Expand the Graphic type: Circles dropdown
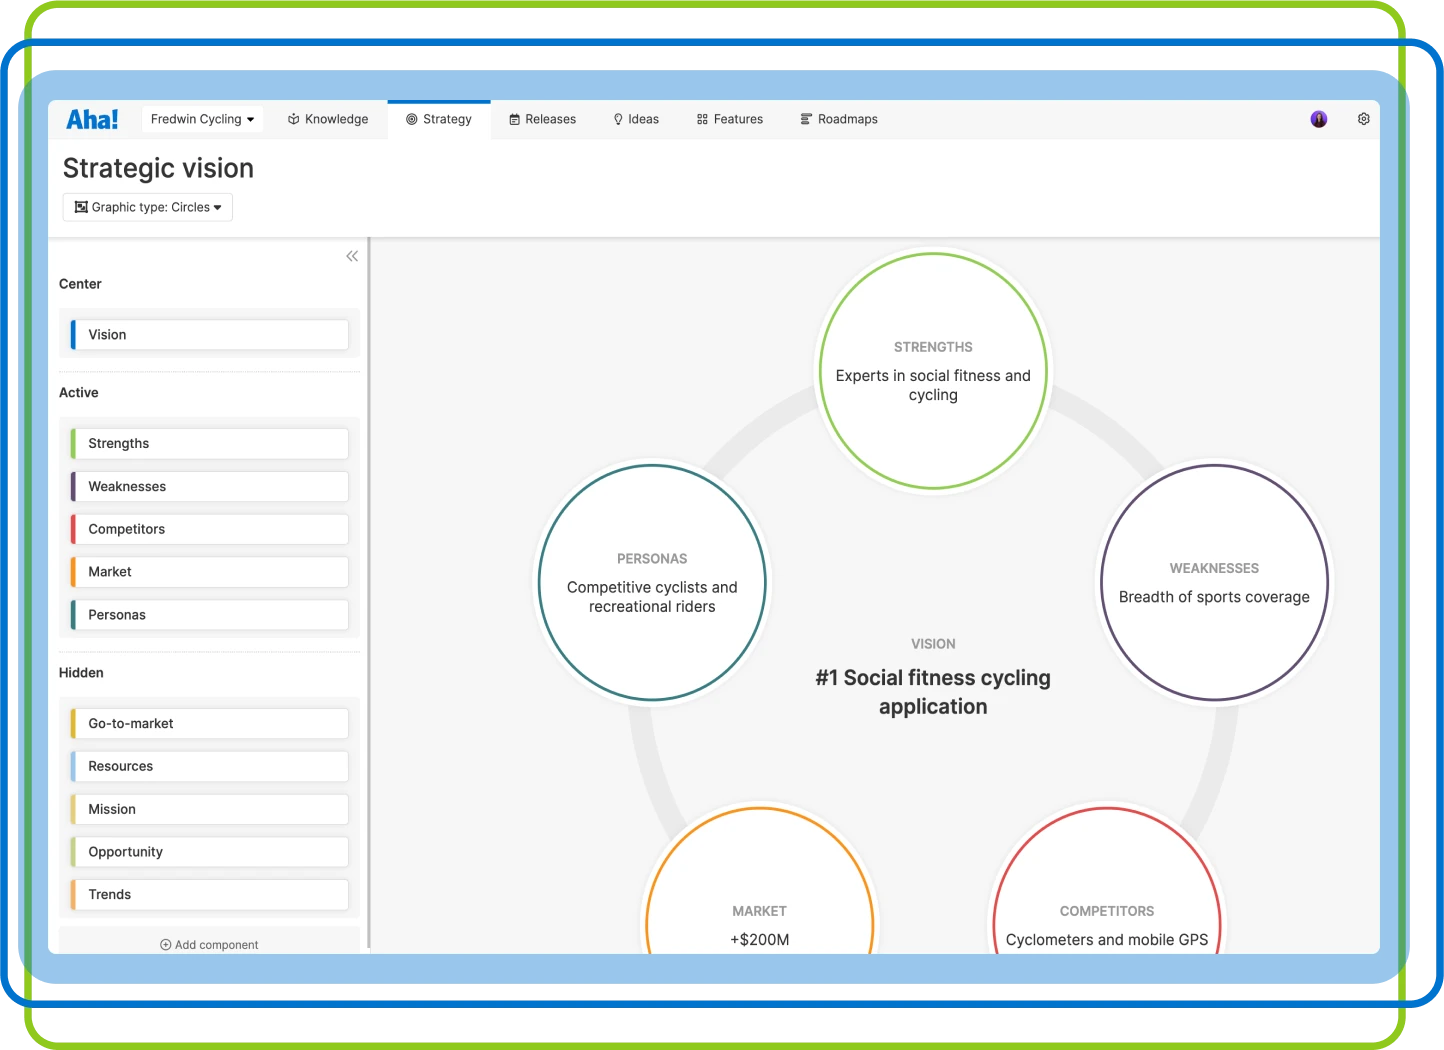 [x=148, y=207]
